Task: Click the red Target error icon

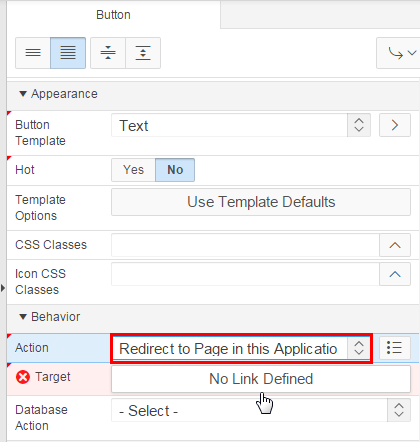Action: point(23,377)
